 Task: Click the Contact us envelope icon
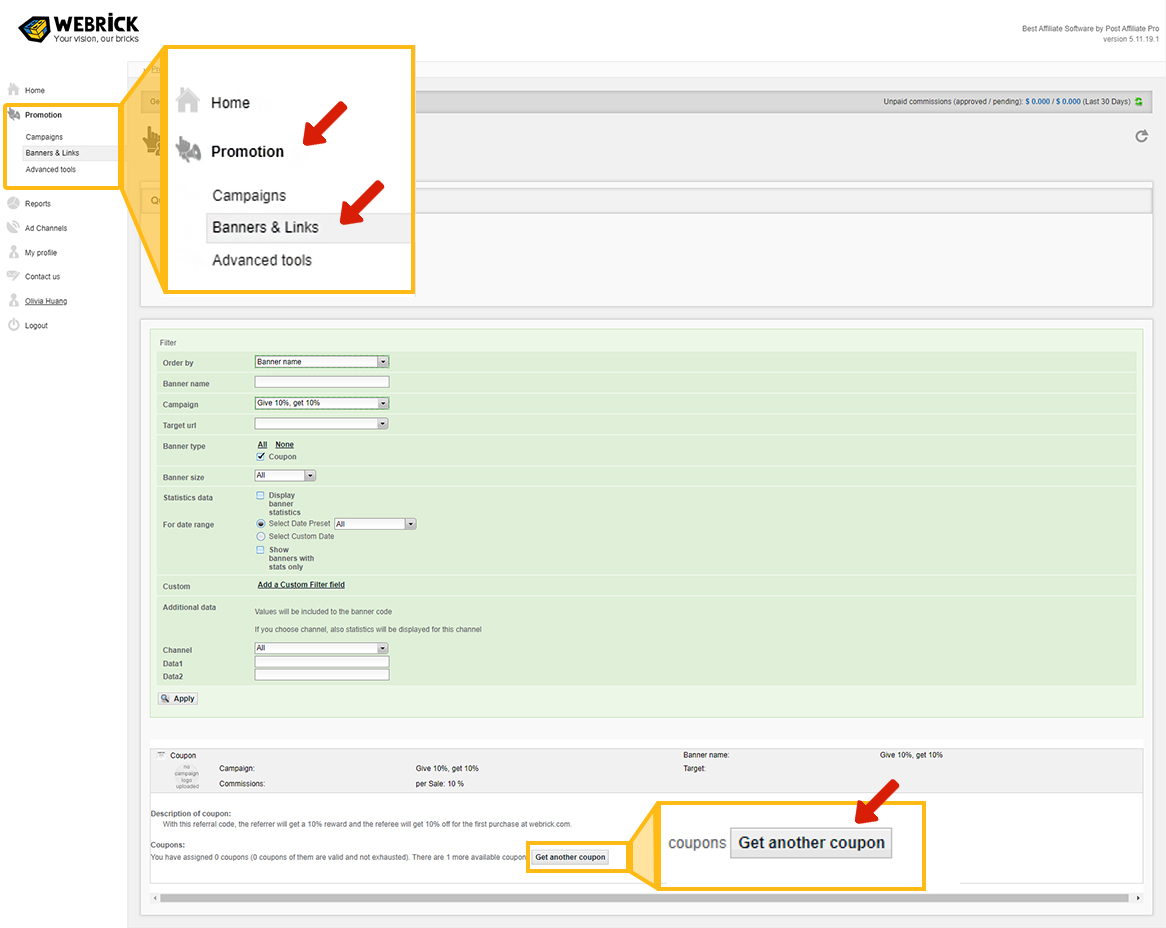[14, 276]
